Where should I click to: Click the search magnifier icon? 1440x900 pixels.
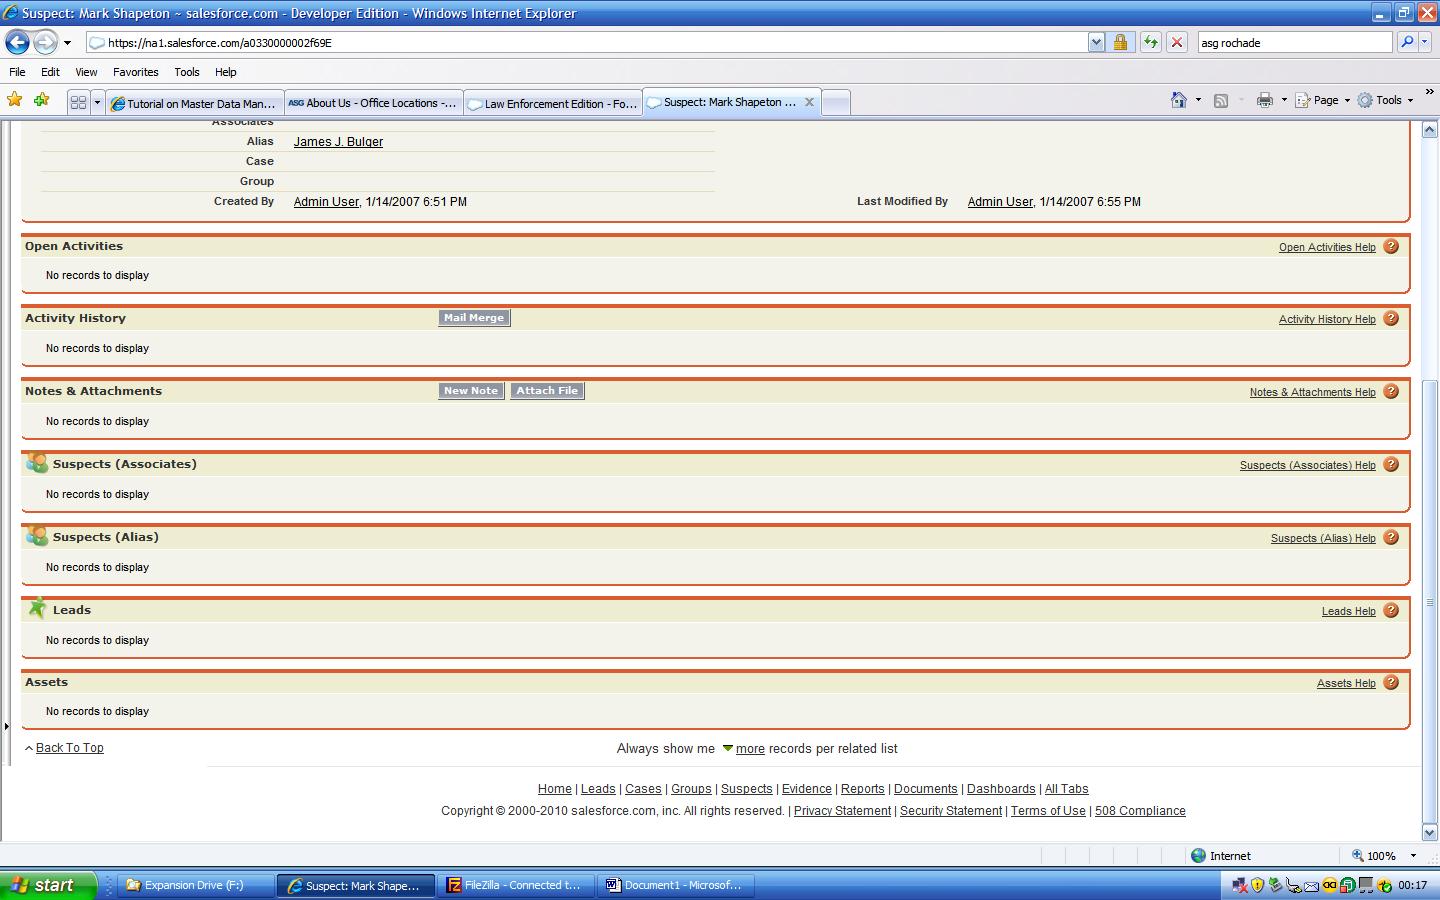[1407, 42]
